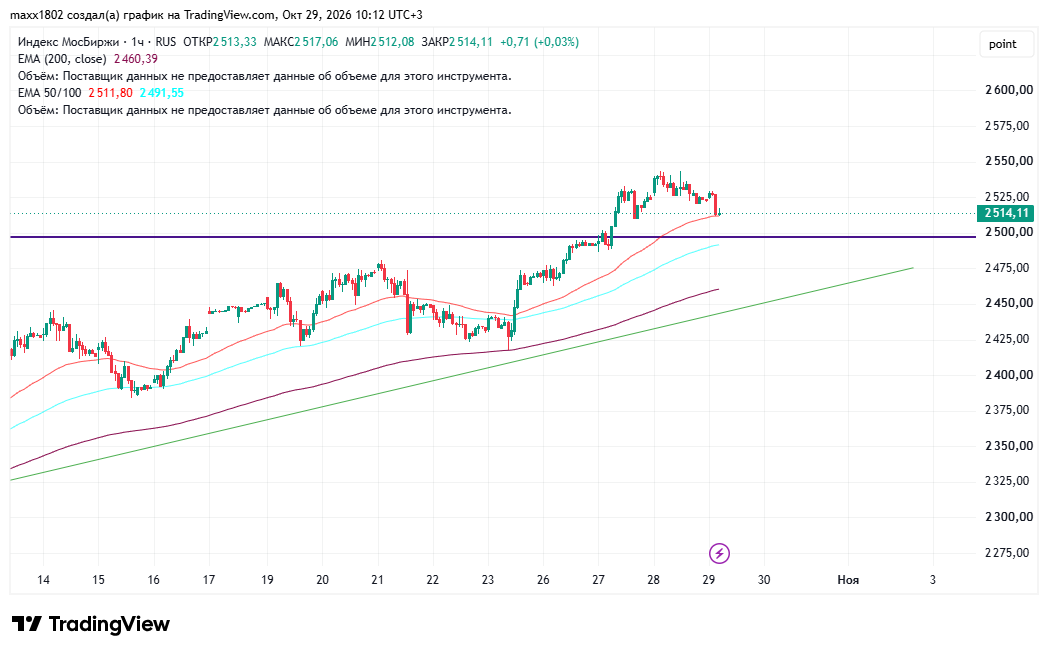Click date 29 on the time axis

click(x=708, y=580)
